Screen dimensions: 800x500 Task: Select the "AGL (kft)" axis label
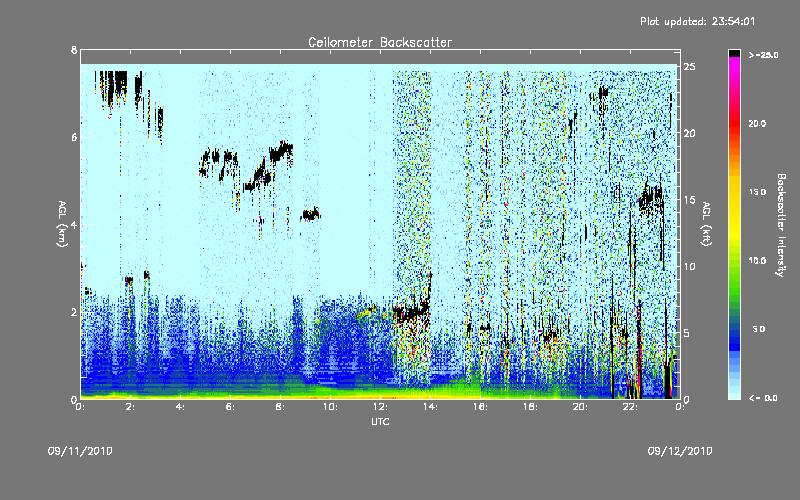click(706, 224)
